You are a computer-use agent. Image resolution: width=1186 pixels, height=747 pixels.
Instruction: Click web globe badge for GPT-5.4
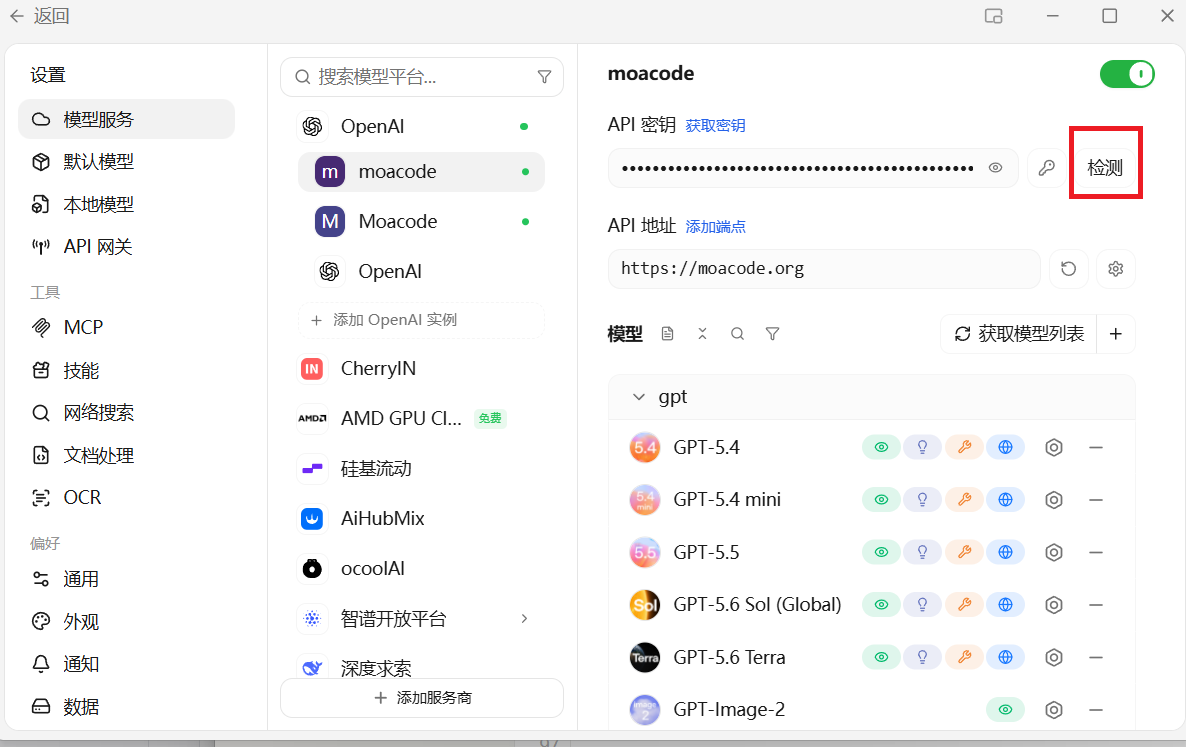click(x=1005, y=448)
